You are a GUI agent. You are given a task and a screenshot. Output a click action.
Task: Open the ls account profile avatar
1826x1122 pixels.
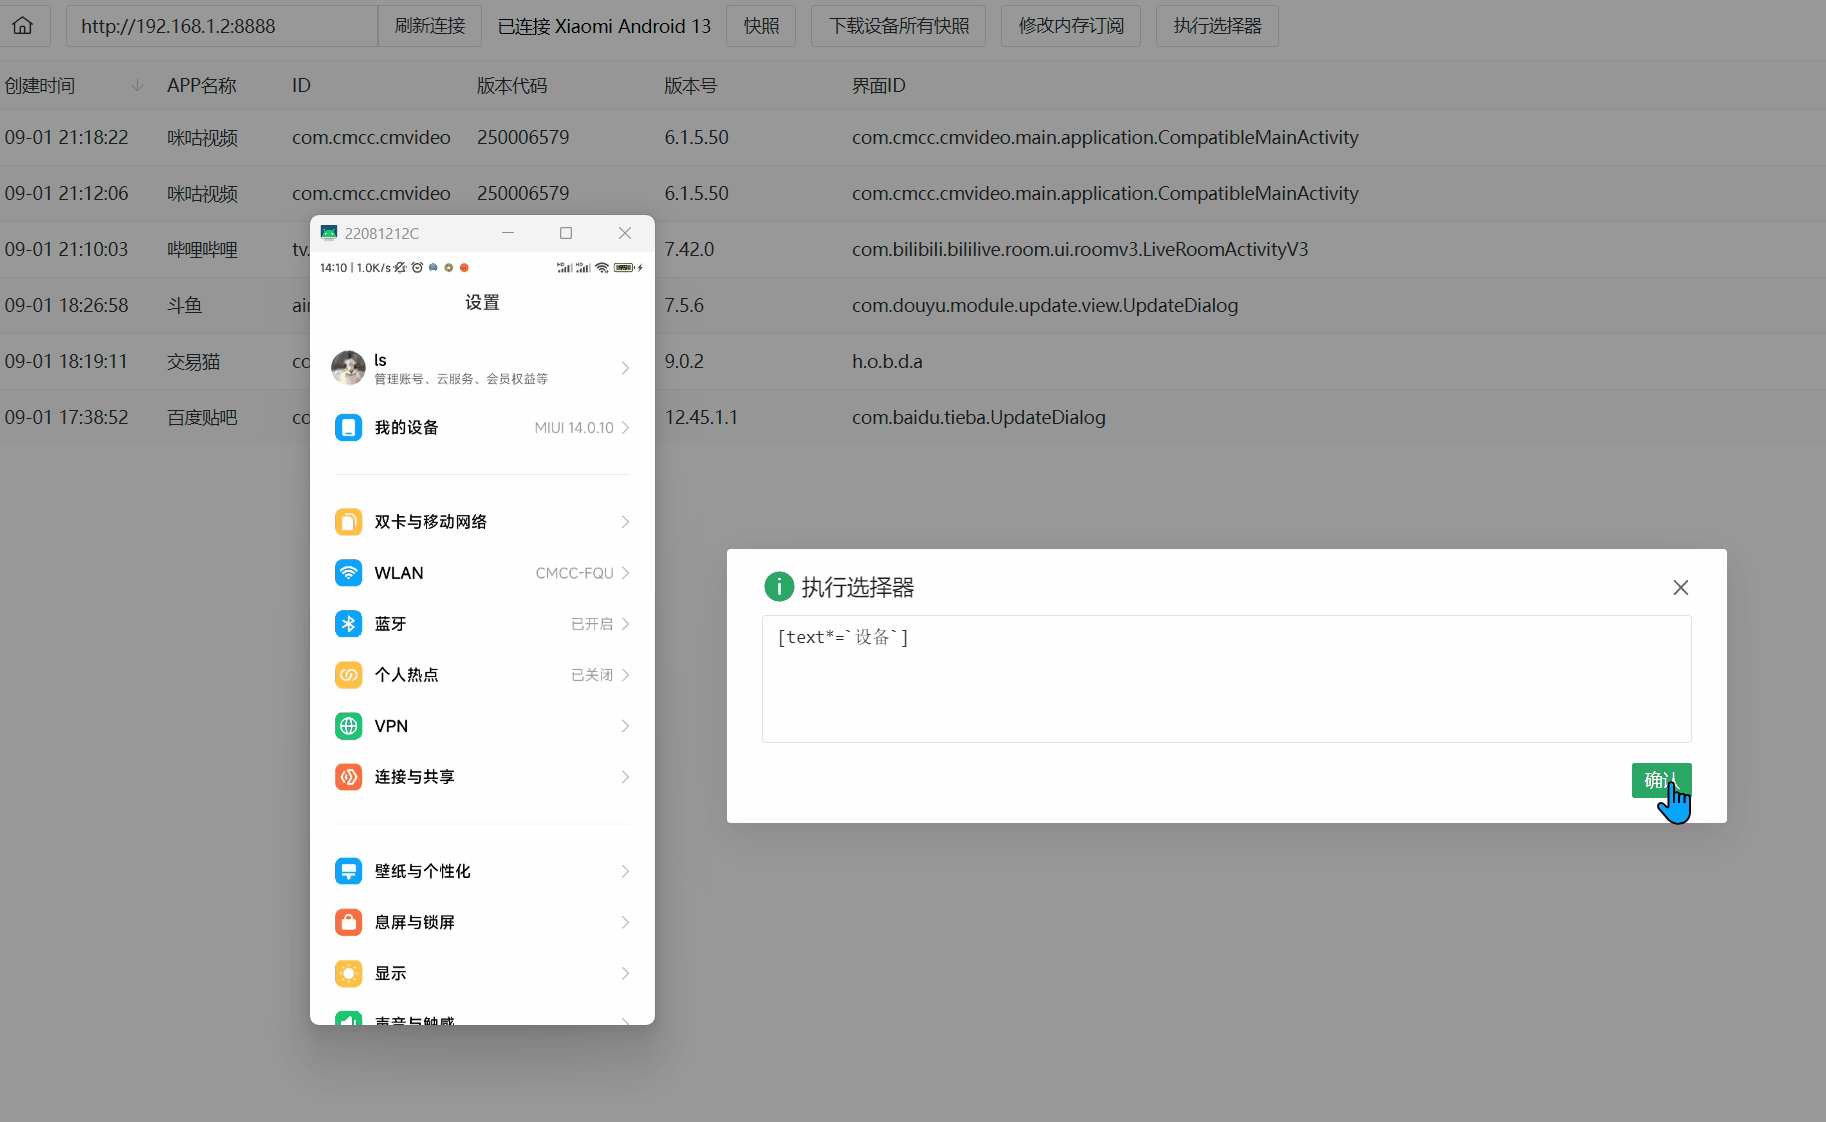pos(348,368)
